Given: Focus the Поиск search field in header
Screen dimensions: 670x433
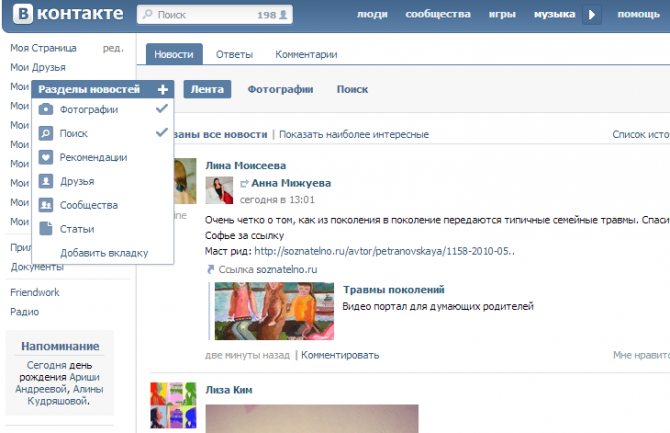Looking at the screenshot, I should 215,15.
